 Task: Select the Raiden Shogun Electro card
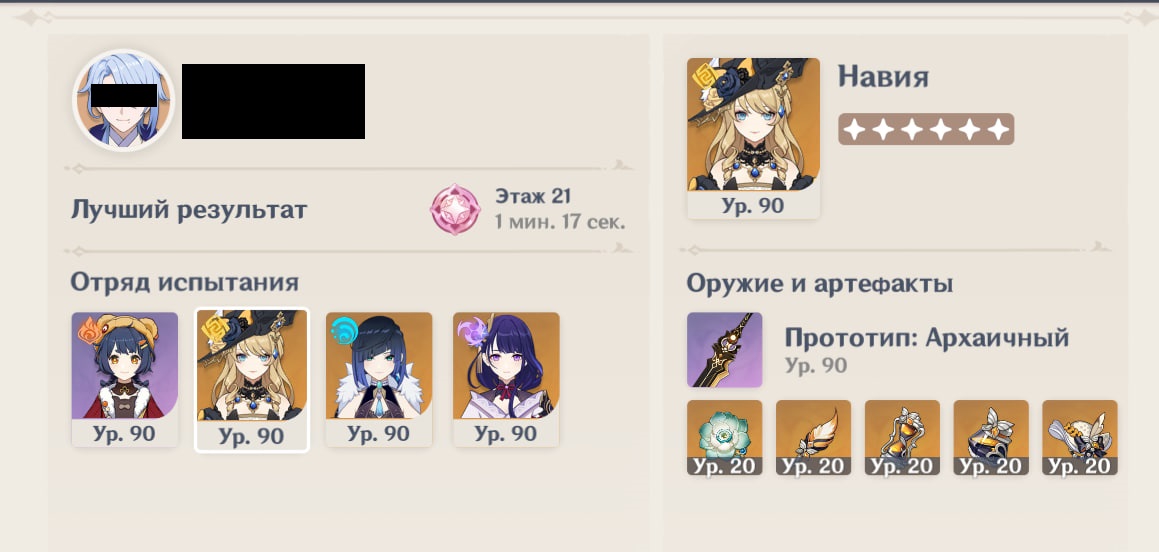506,379
